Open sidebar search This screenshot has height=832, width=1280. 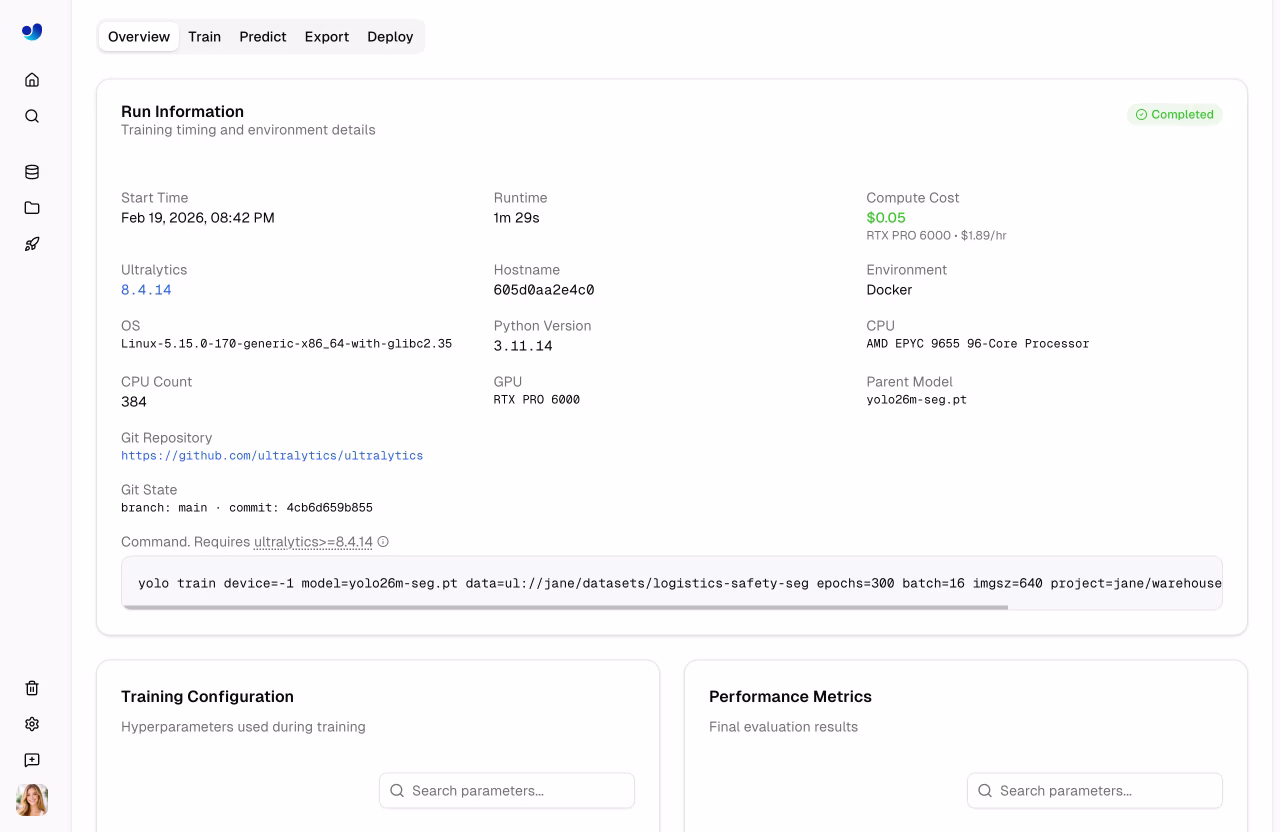tap(31, 115)
